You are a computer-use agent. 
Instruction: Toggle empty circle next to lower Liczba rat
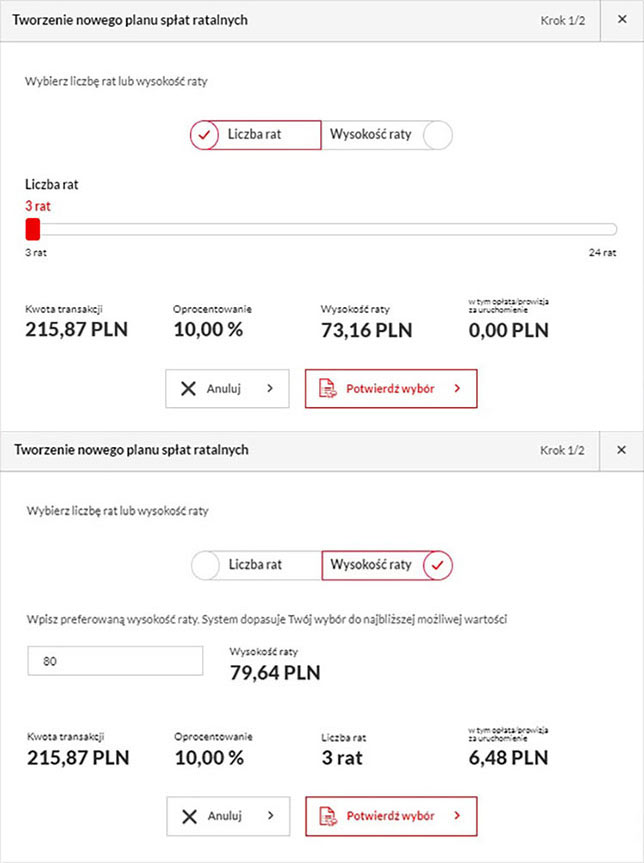tap(205, 565)
